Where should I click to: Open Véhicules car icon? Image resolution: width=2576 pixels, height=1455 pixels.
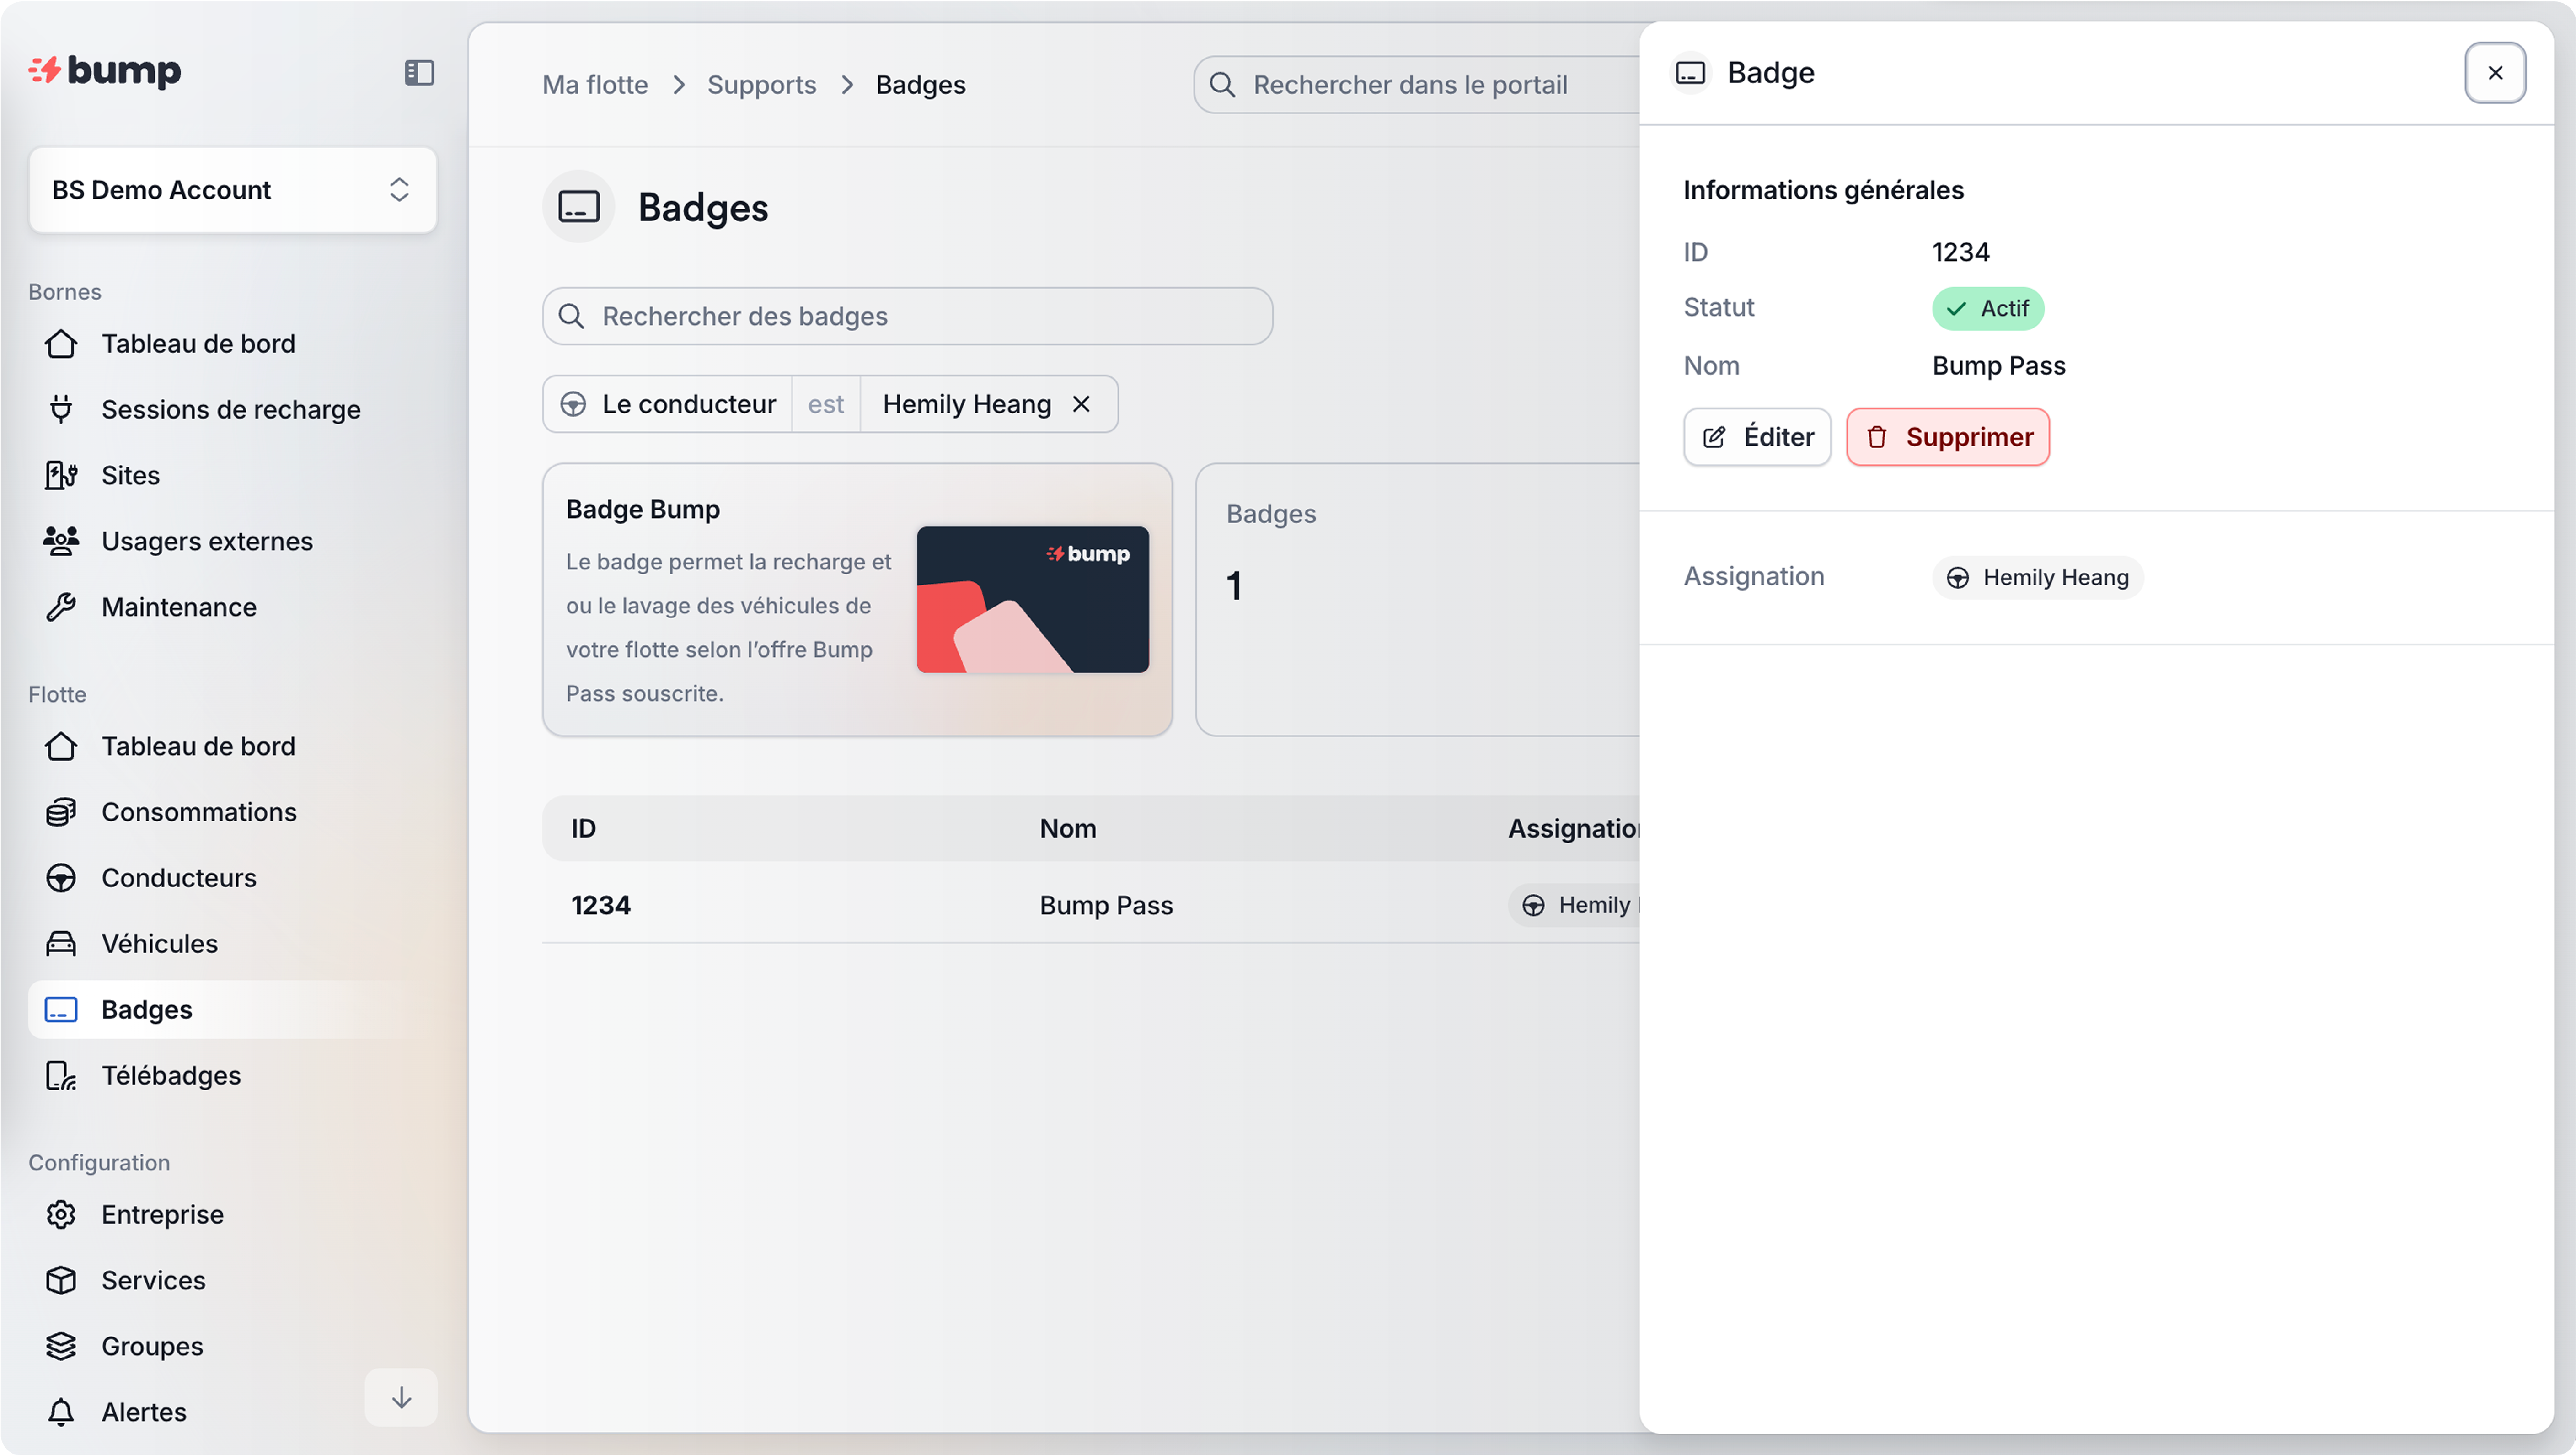61,944
